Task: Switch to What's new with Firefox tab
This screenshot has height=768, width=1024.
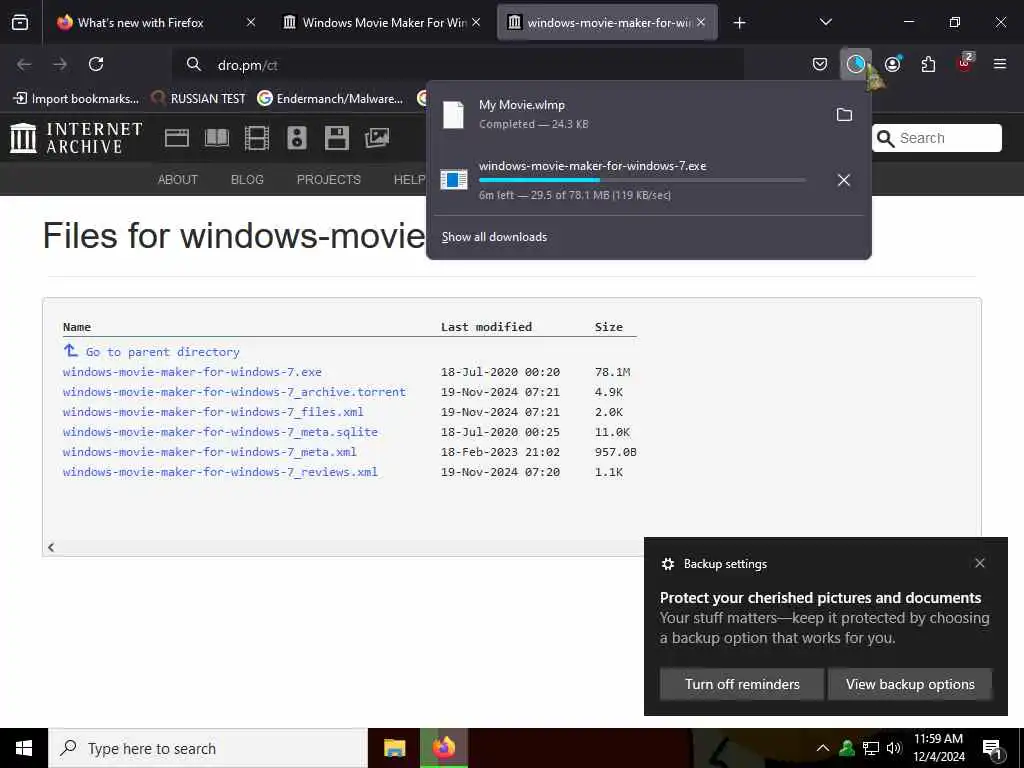Action: pos(140,23)
